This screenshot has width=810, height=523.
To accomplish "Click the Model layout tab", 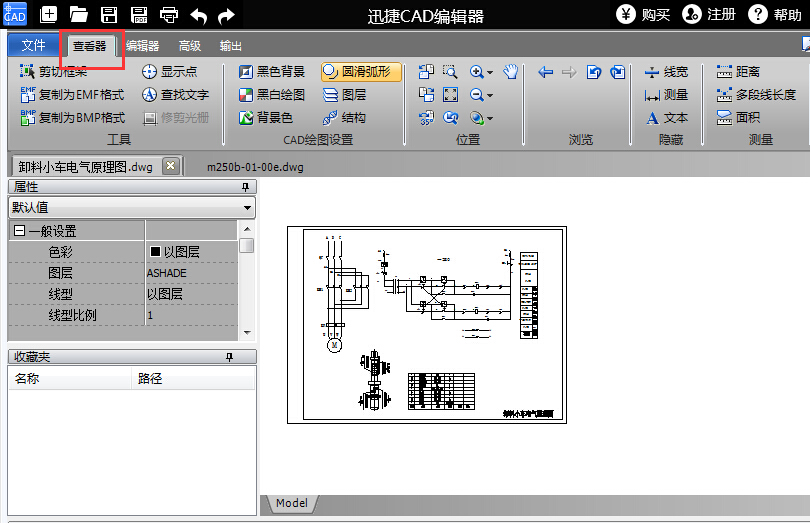I will pos(291,503).
